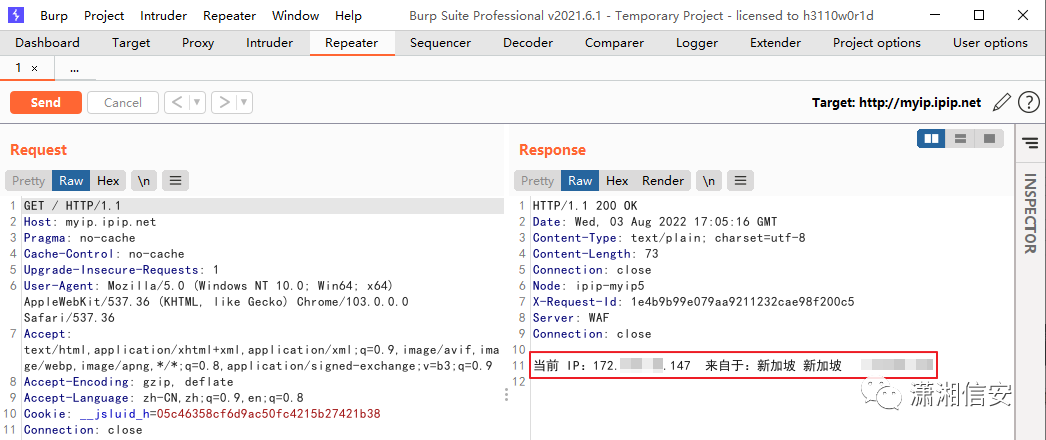The image size is (1046, 440).
Task: Open the Intruder menu
Action: point(163,15)
